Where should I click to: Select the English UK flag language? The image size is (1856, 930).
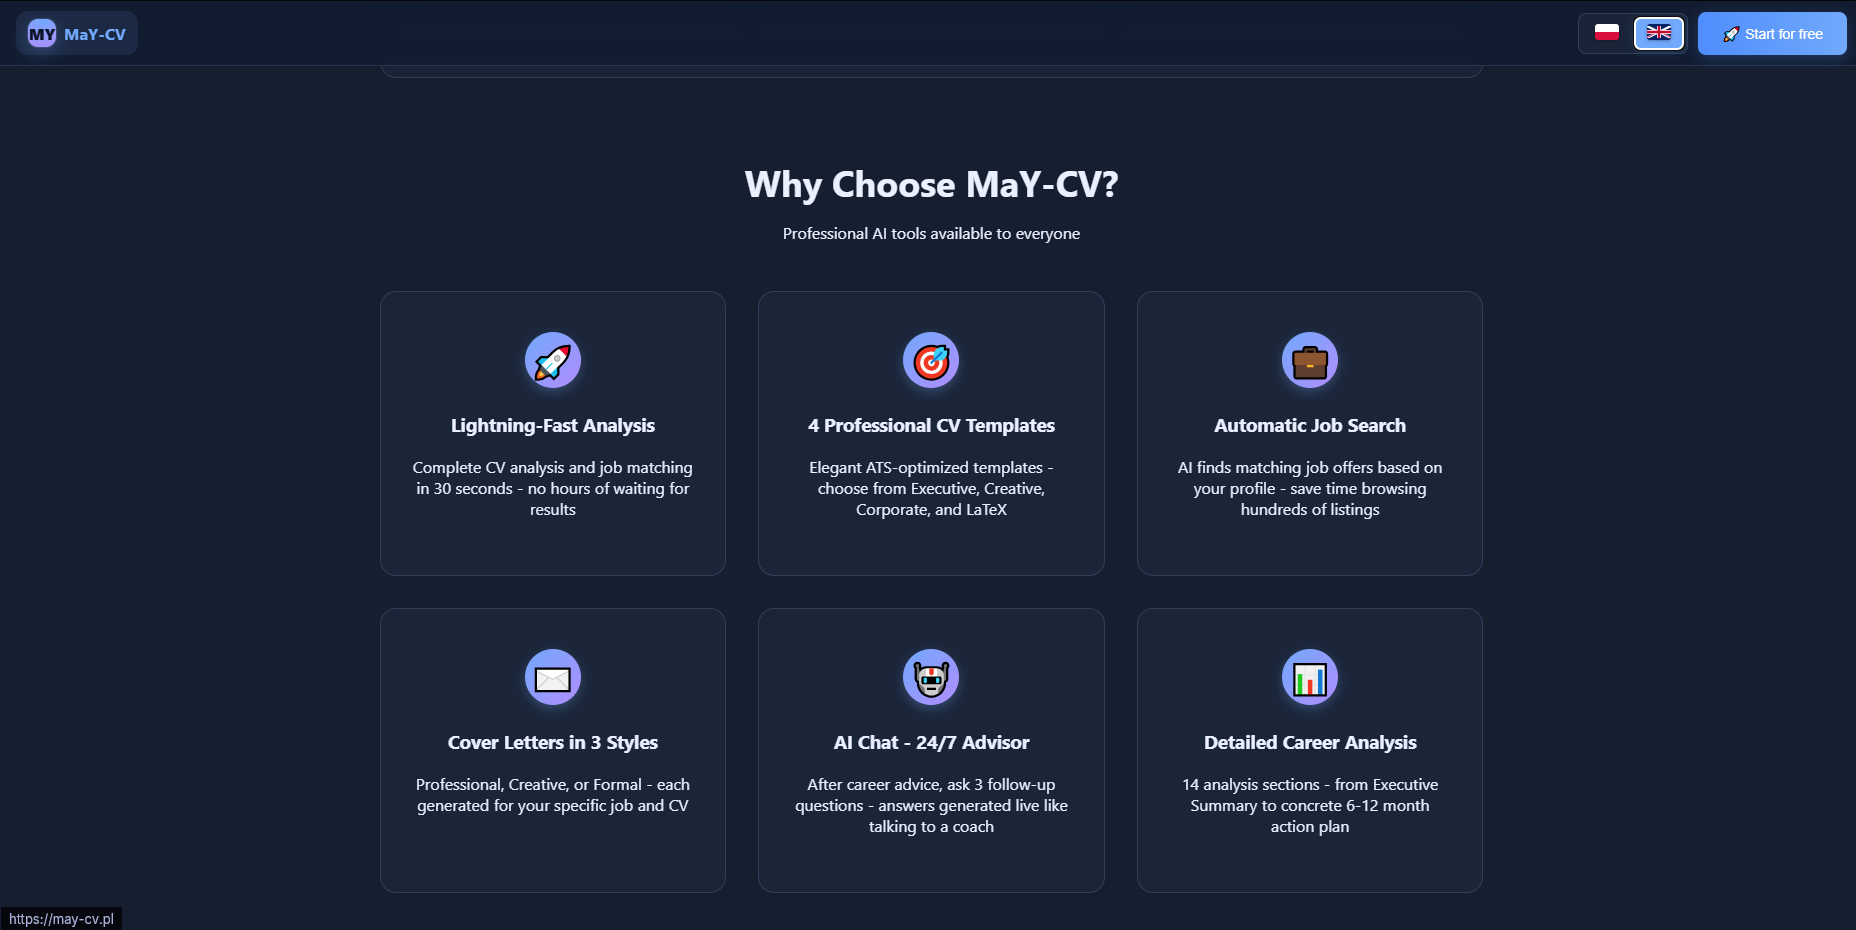coord(1659,33)
